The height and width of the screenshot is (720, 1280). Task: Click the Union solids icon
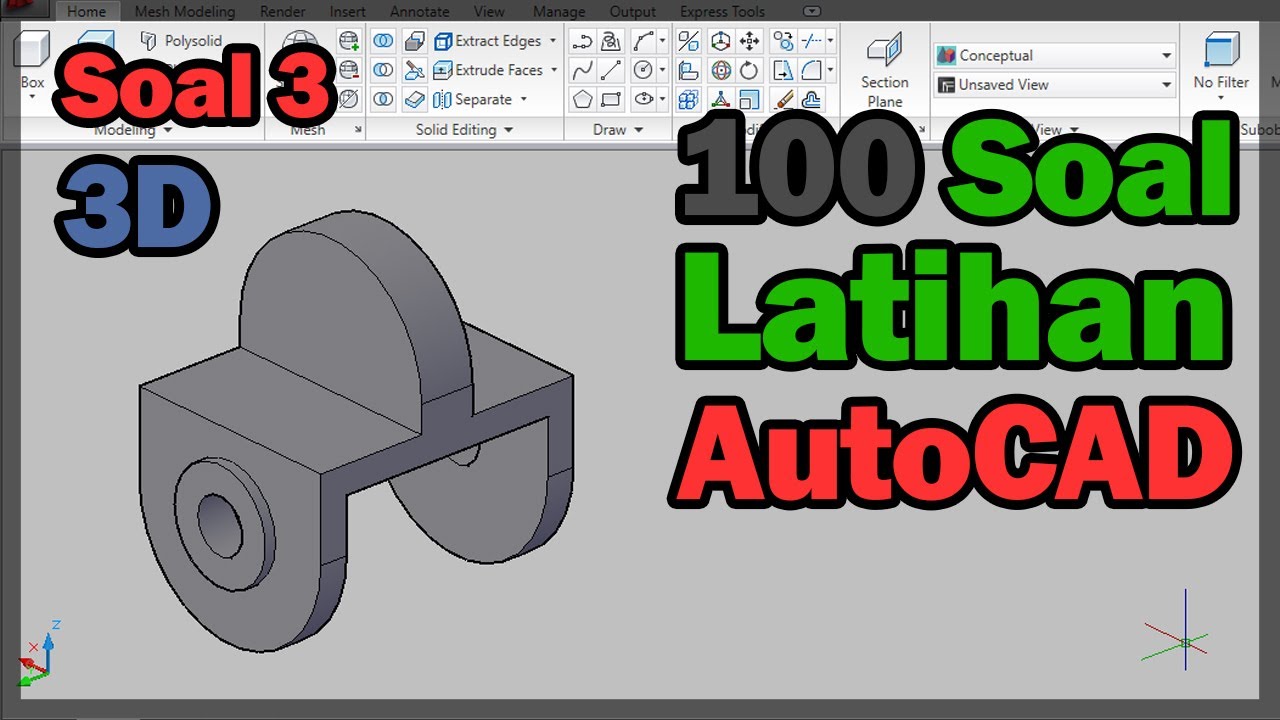point(383,41)
